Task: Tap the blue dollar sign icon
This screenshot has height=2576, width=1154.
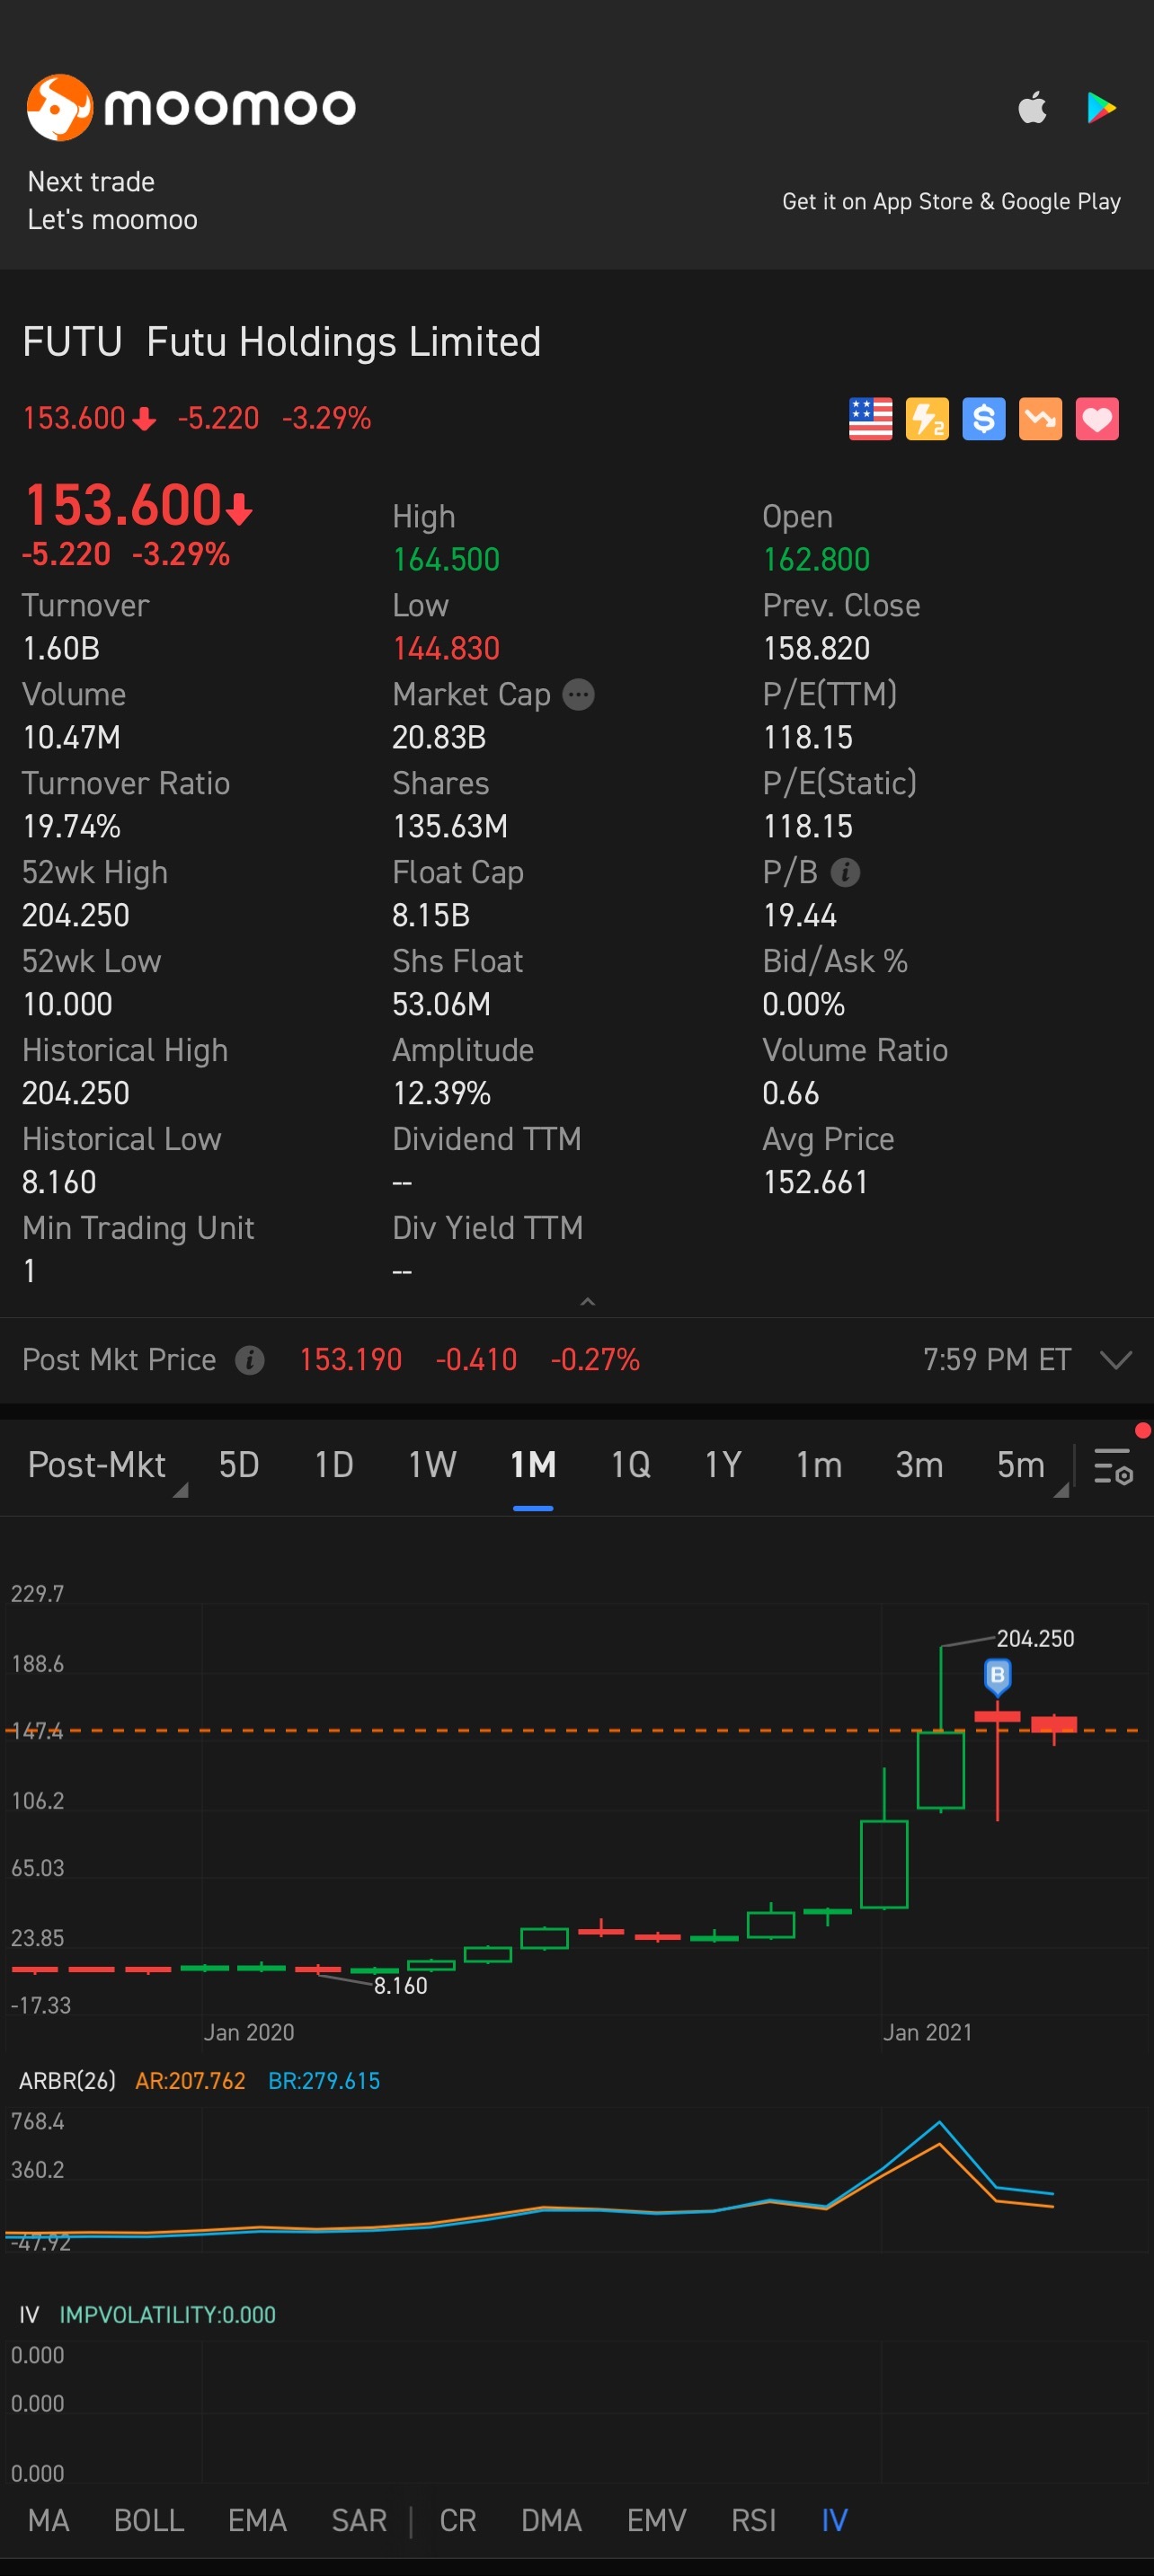Action: coord(984,419)
